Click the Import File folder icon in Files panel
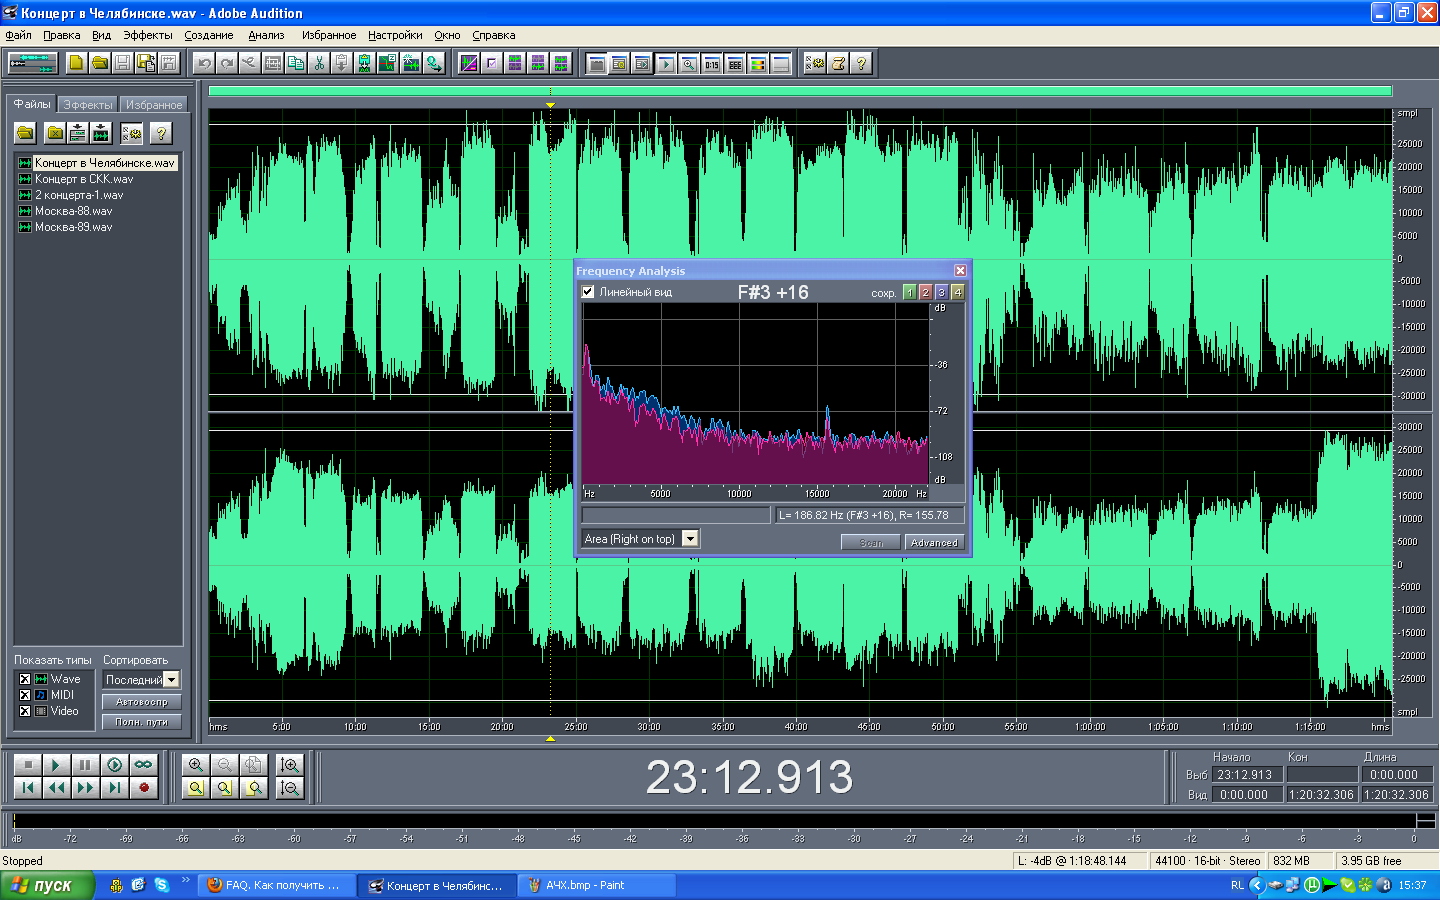This screenshot has width=1440, height=900. point(25,133)
